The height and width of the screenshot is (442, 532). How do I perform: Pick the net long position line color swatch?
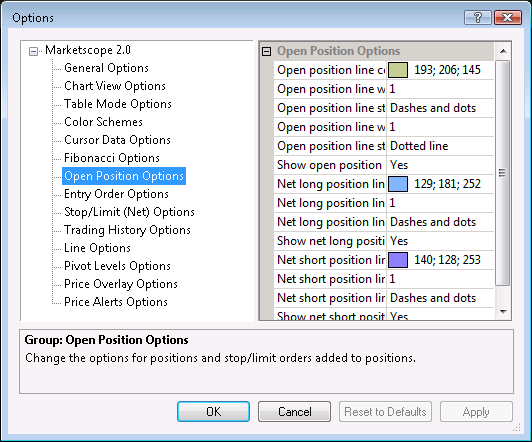398,184
